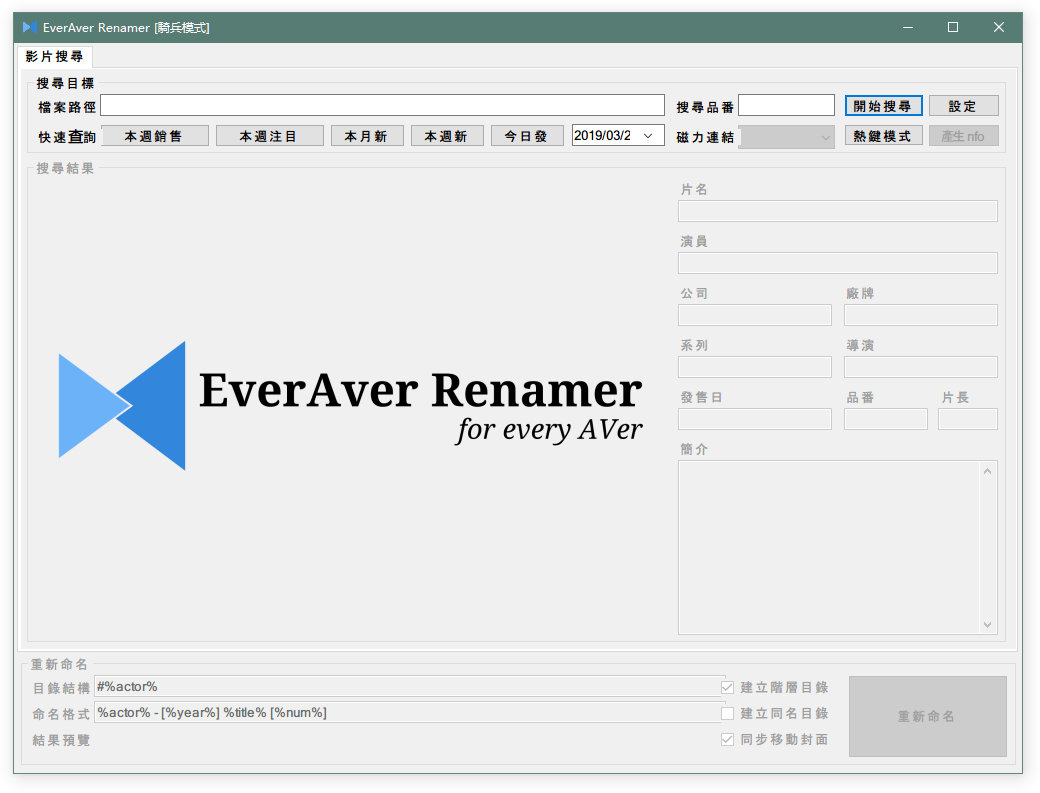This screenshot has width=1040, height=793.
Task: Click the 系列 series field
Action: (755, 367)
